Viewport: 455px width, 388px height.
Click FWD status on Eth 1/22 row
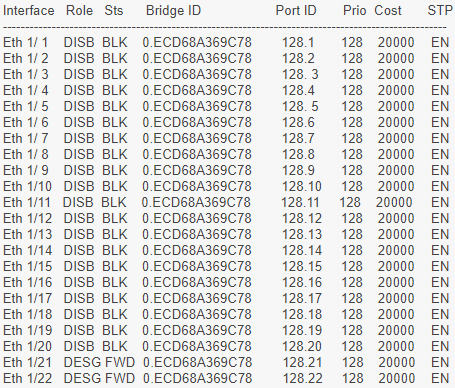[120, 379]
